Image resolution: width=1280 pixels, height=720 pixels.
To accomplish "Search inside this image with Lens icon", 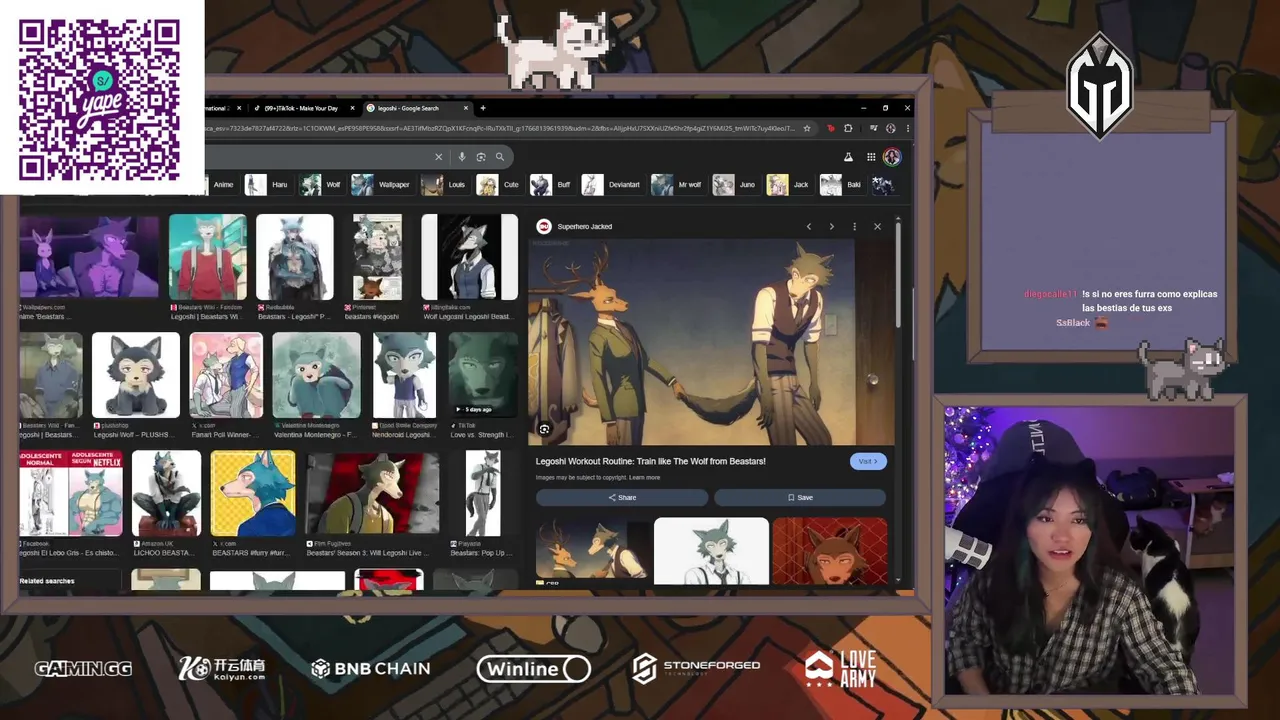I will click(x=544, y=429).
